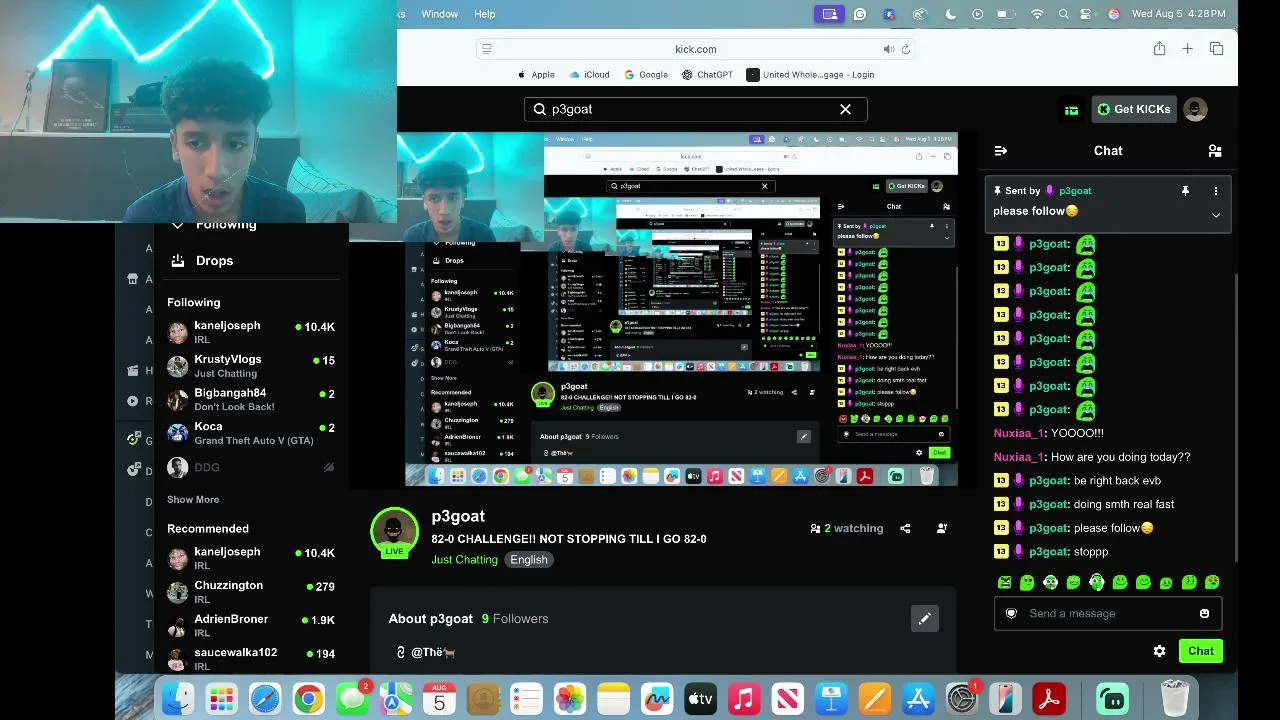
Task: Open Adobe Acrobat from the Dock
Action: pos(1049,698)
